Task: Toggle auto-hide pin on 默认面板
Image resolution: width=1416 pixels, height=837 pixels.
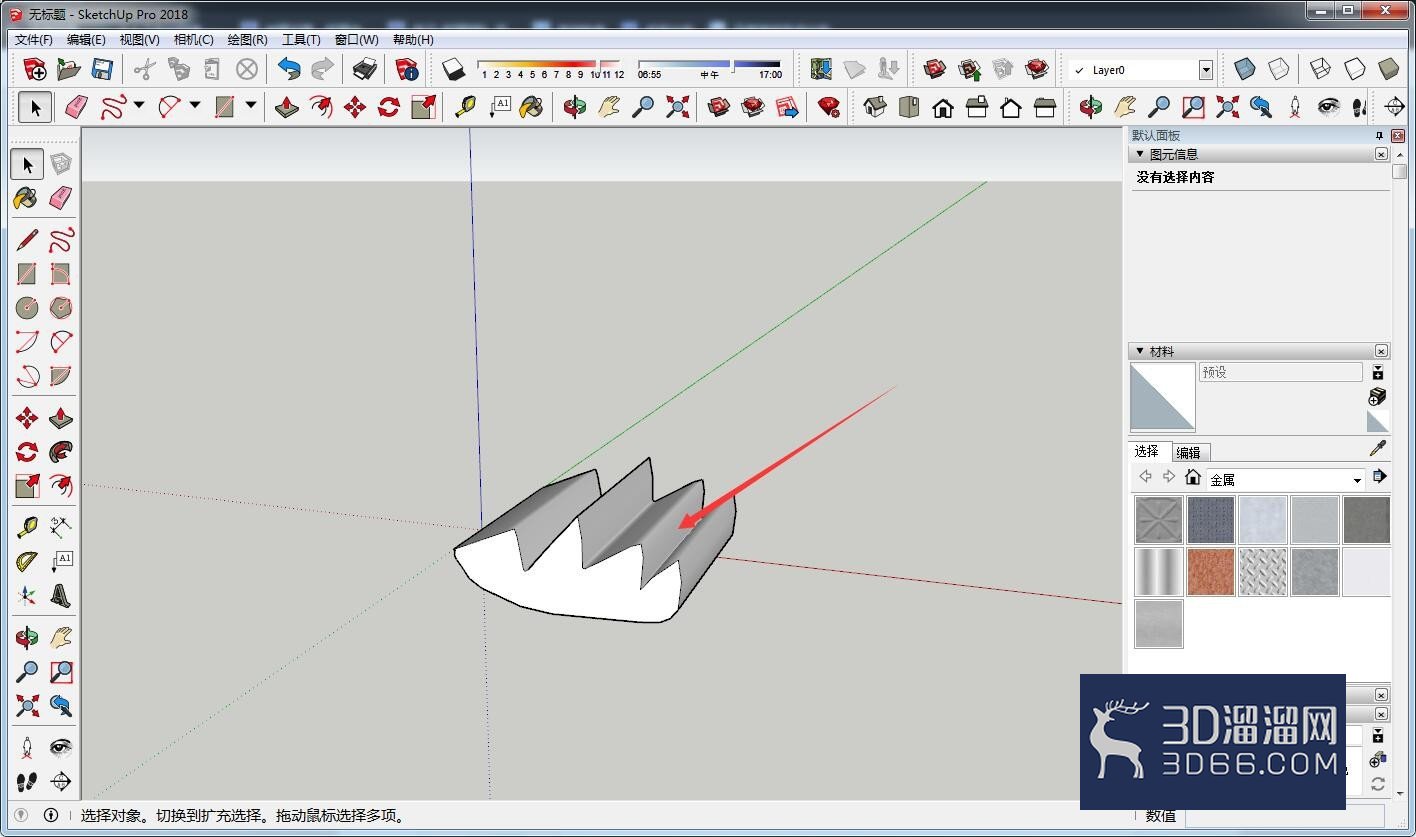Action: 1380,135
